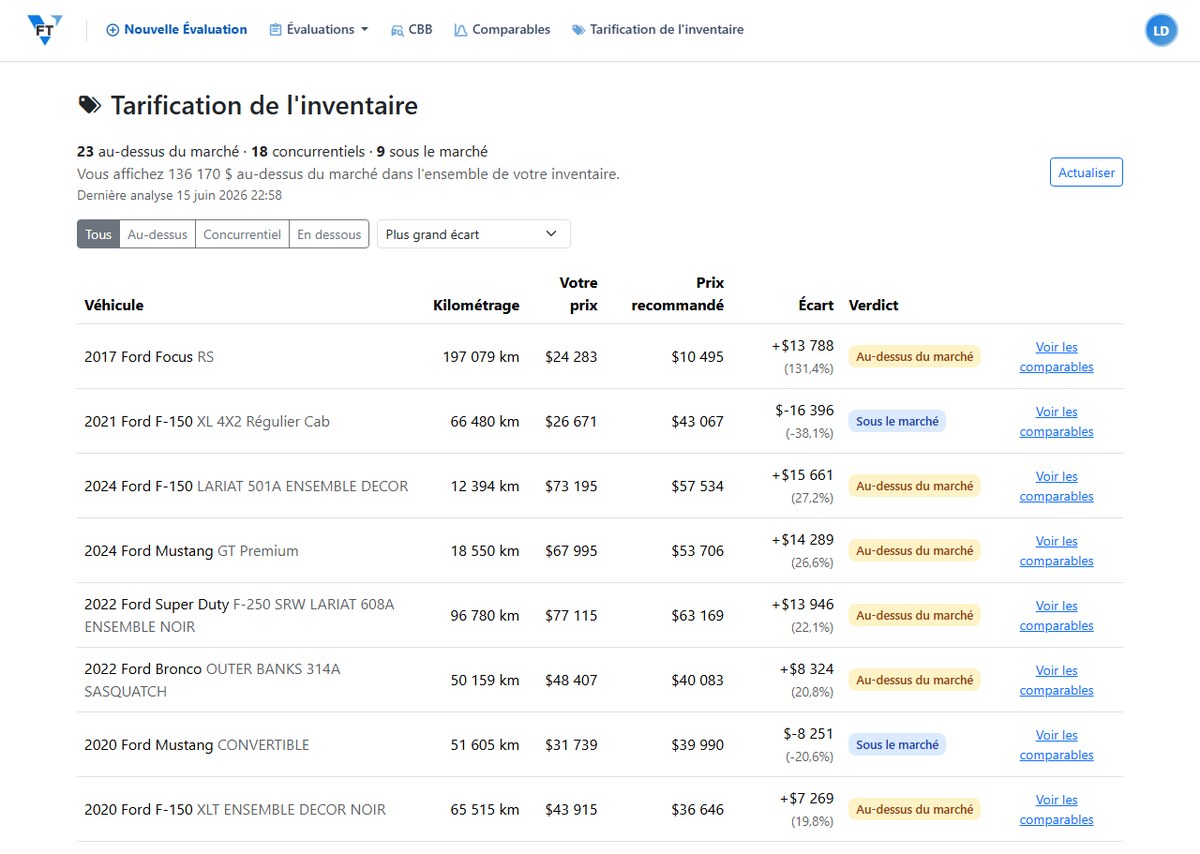Screen dimensions: 1200x854
Task: Click the +$15 661 gap value
Action: (802, 475)
